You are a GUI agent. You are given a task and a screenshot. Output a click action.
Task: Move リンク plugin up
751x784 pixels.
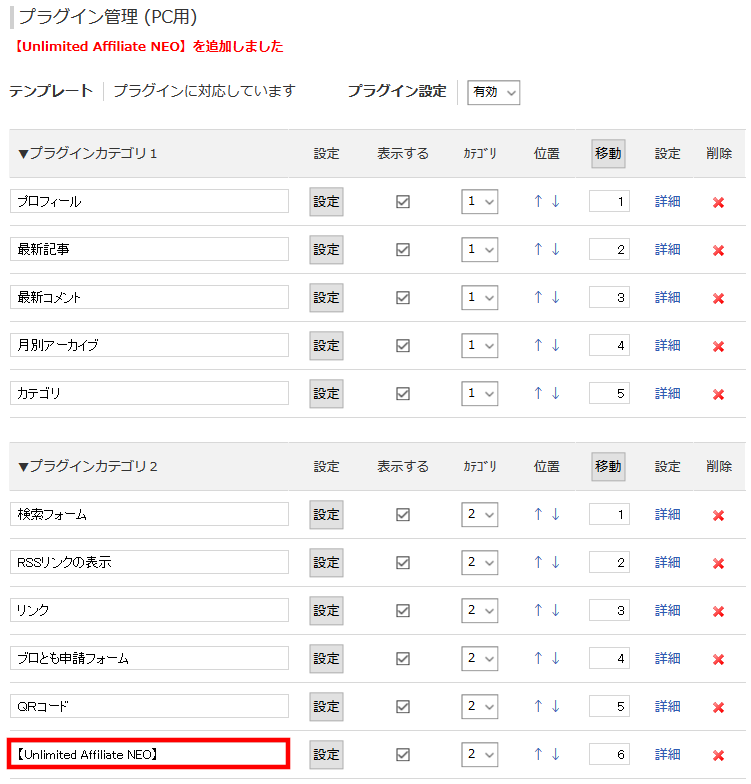coord(538,610)
